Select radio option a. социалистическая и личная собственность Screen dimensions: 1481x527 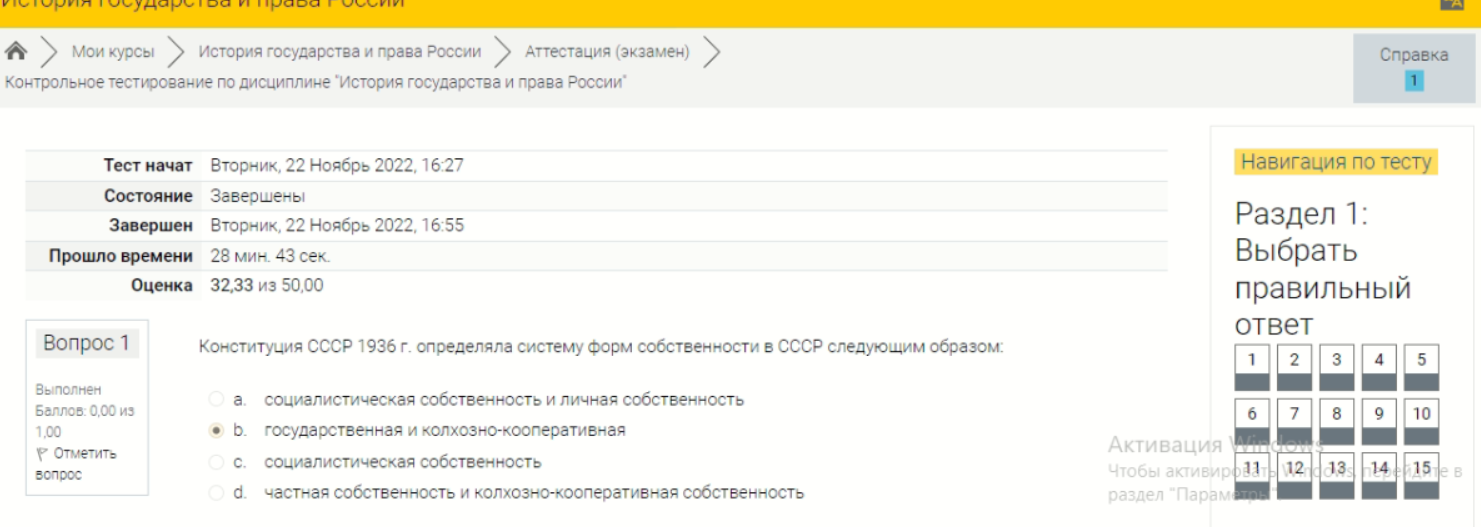216,400
